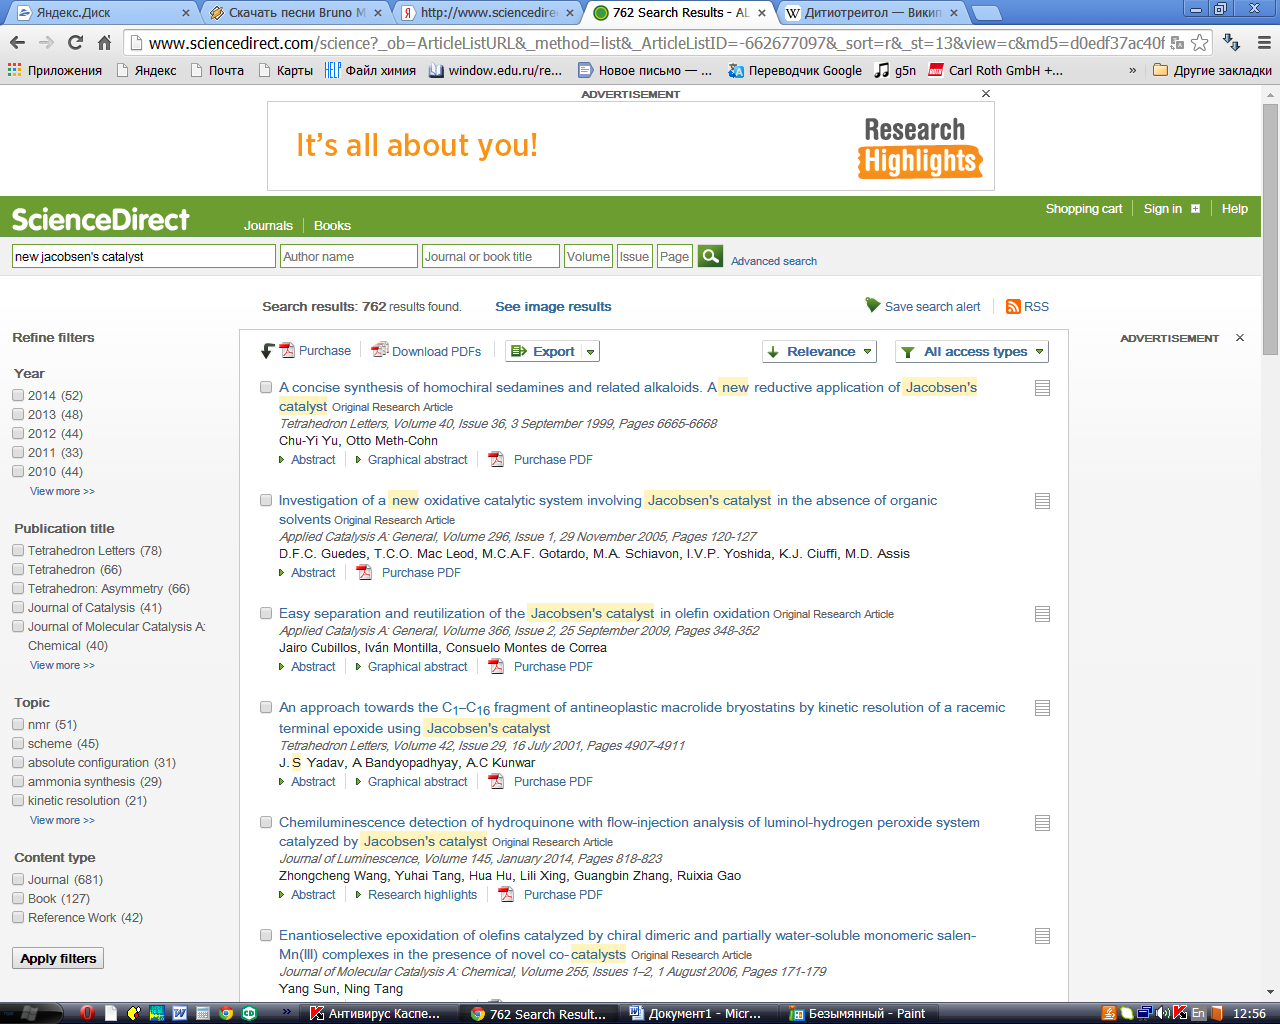Check the Tetrahedron Letters (78) filter

click(x=18, y=550)
